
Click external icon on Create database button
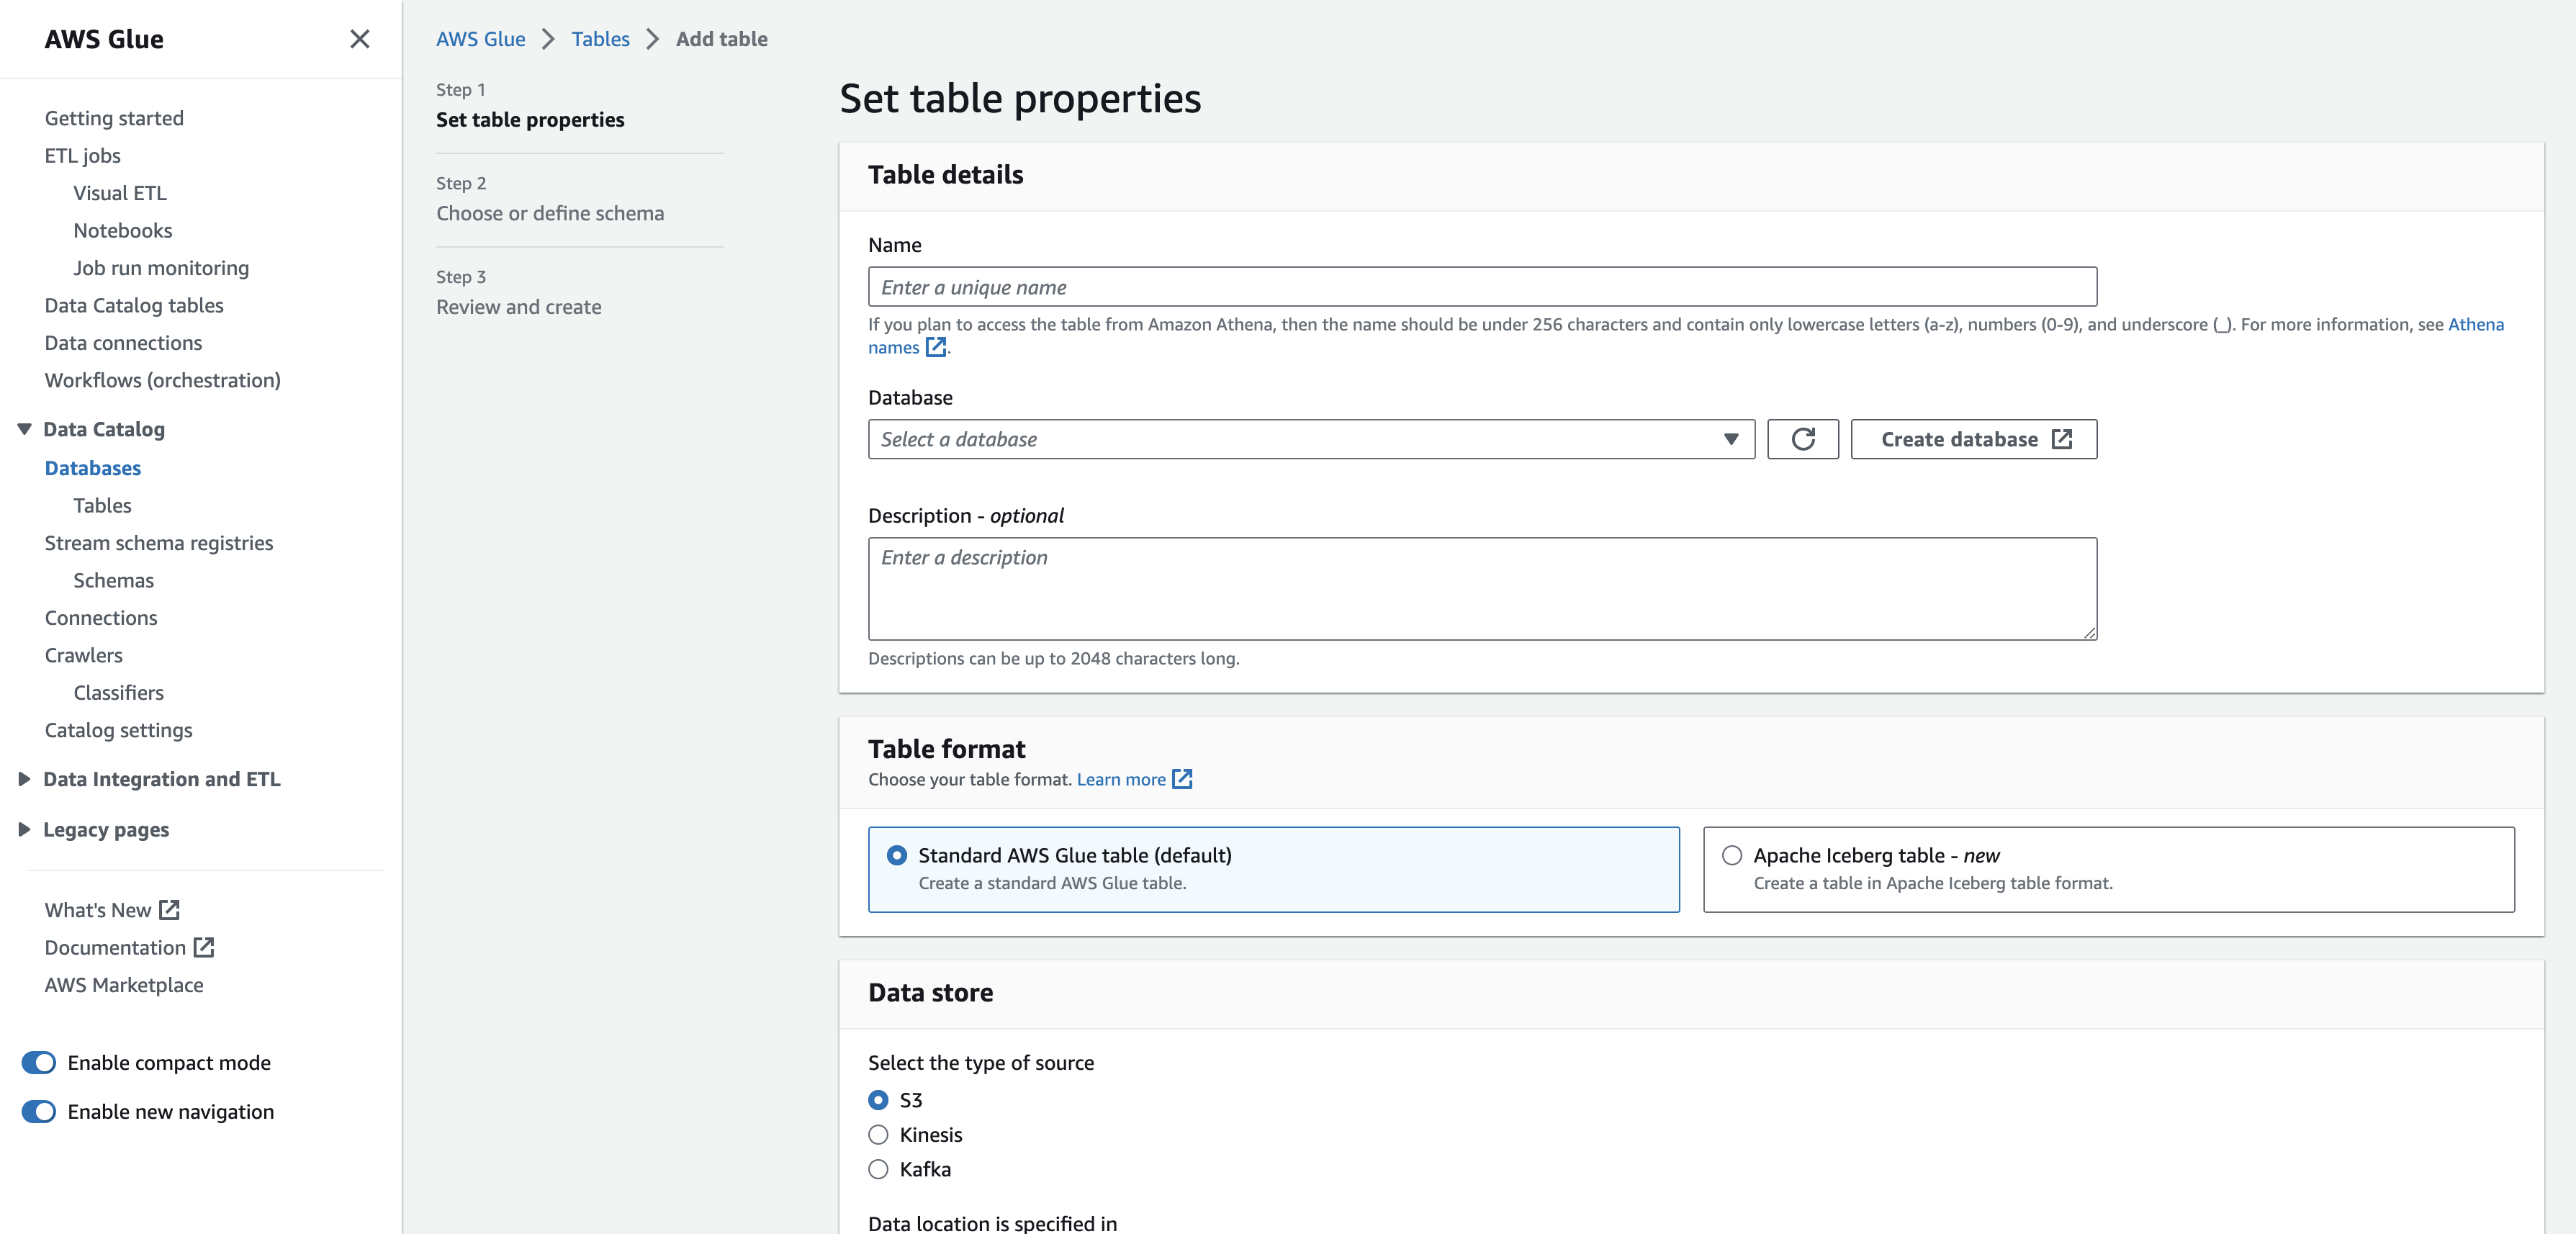pos(2062,439)
